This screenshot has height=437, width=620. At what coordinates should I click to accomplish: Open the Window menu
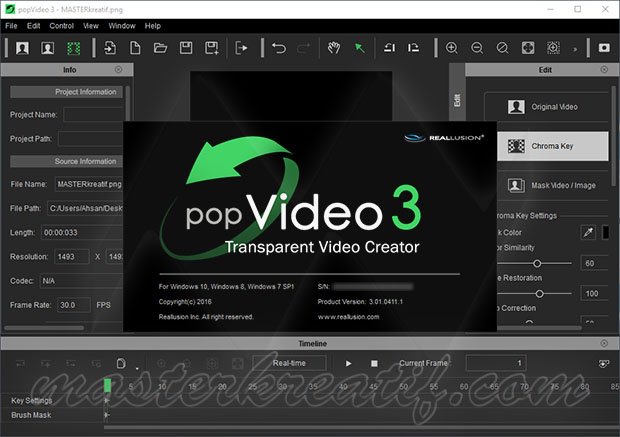pyautogui.click(x=122, y=26)
